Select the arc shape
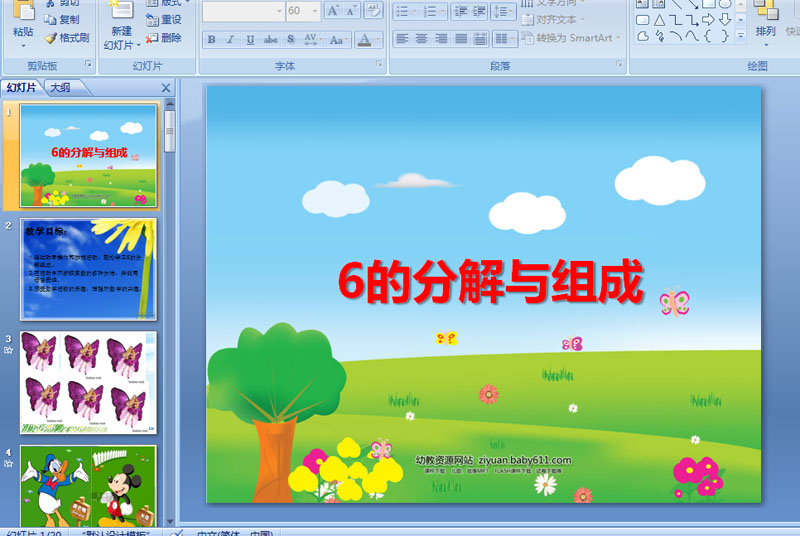The height and width of the screenshot is (536, 800). [676, 36]
